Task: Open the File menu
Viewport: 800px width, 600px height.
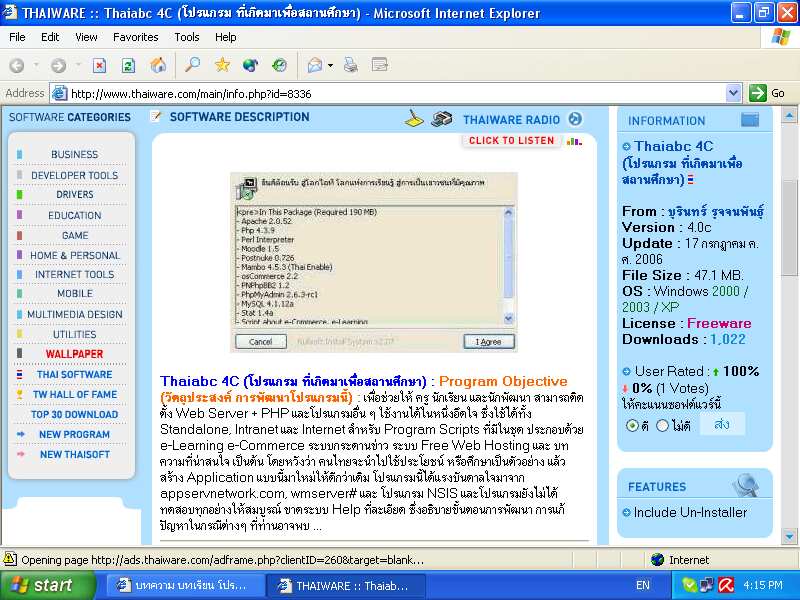Action: pyautogui.click(x=17, y=37)
